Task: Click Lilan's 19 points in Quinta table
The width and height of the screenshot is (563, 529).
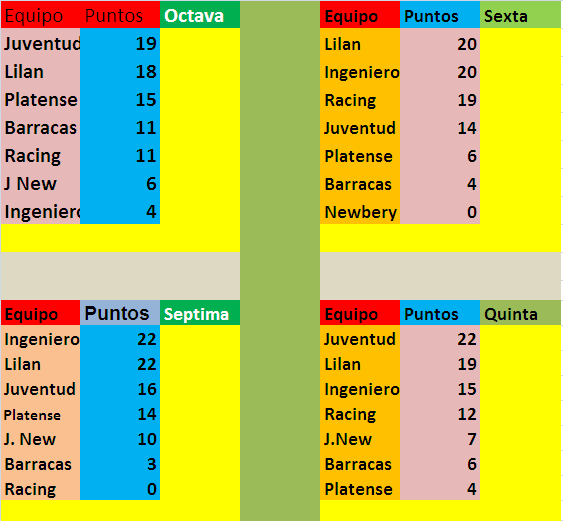Action: tap(440, 364)
